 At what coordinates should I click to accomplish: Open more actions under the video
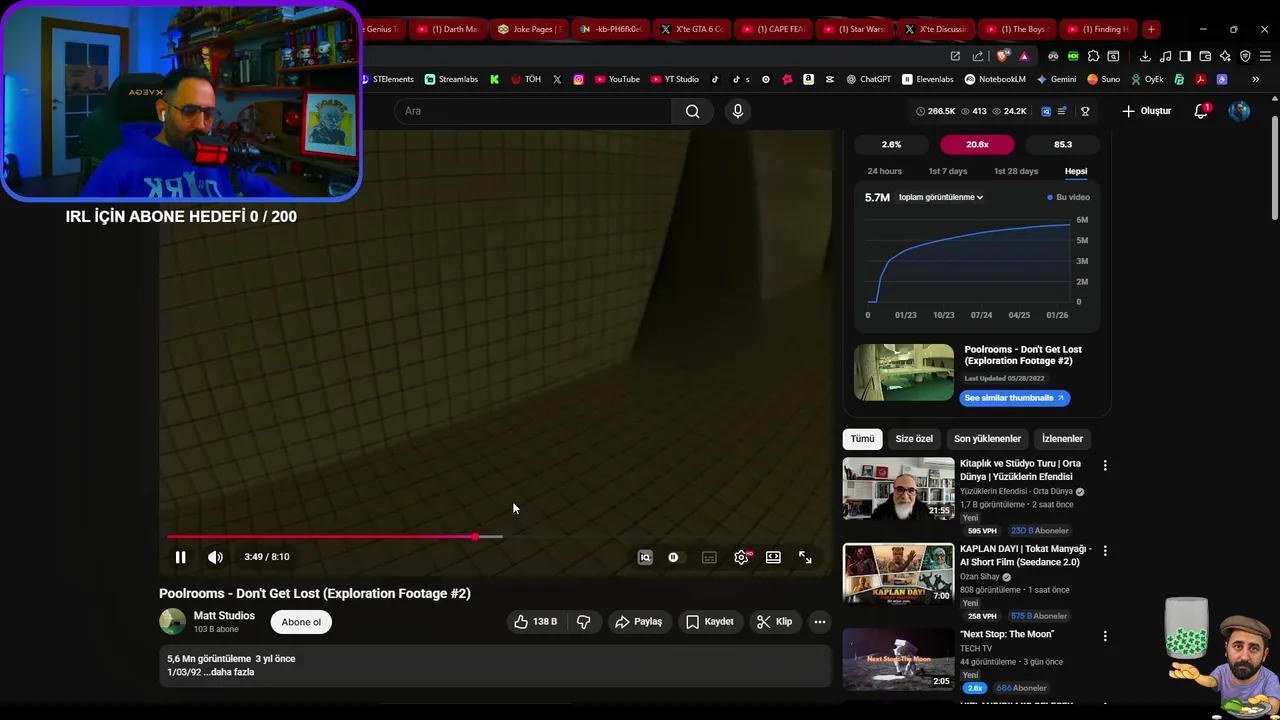(820, 622)
